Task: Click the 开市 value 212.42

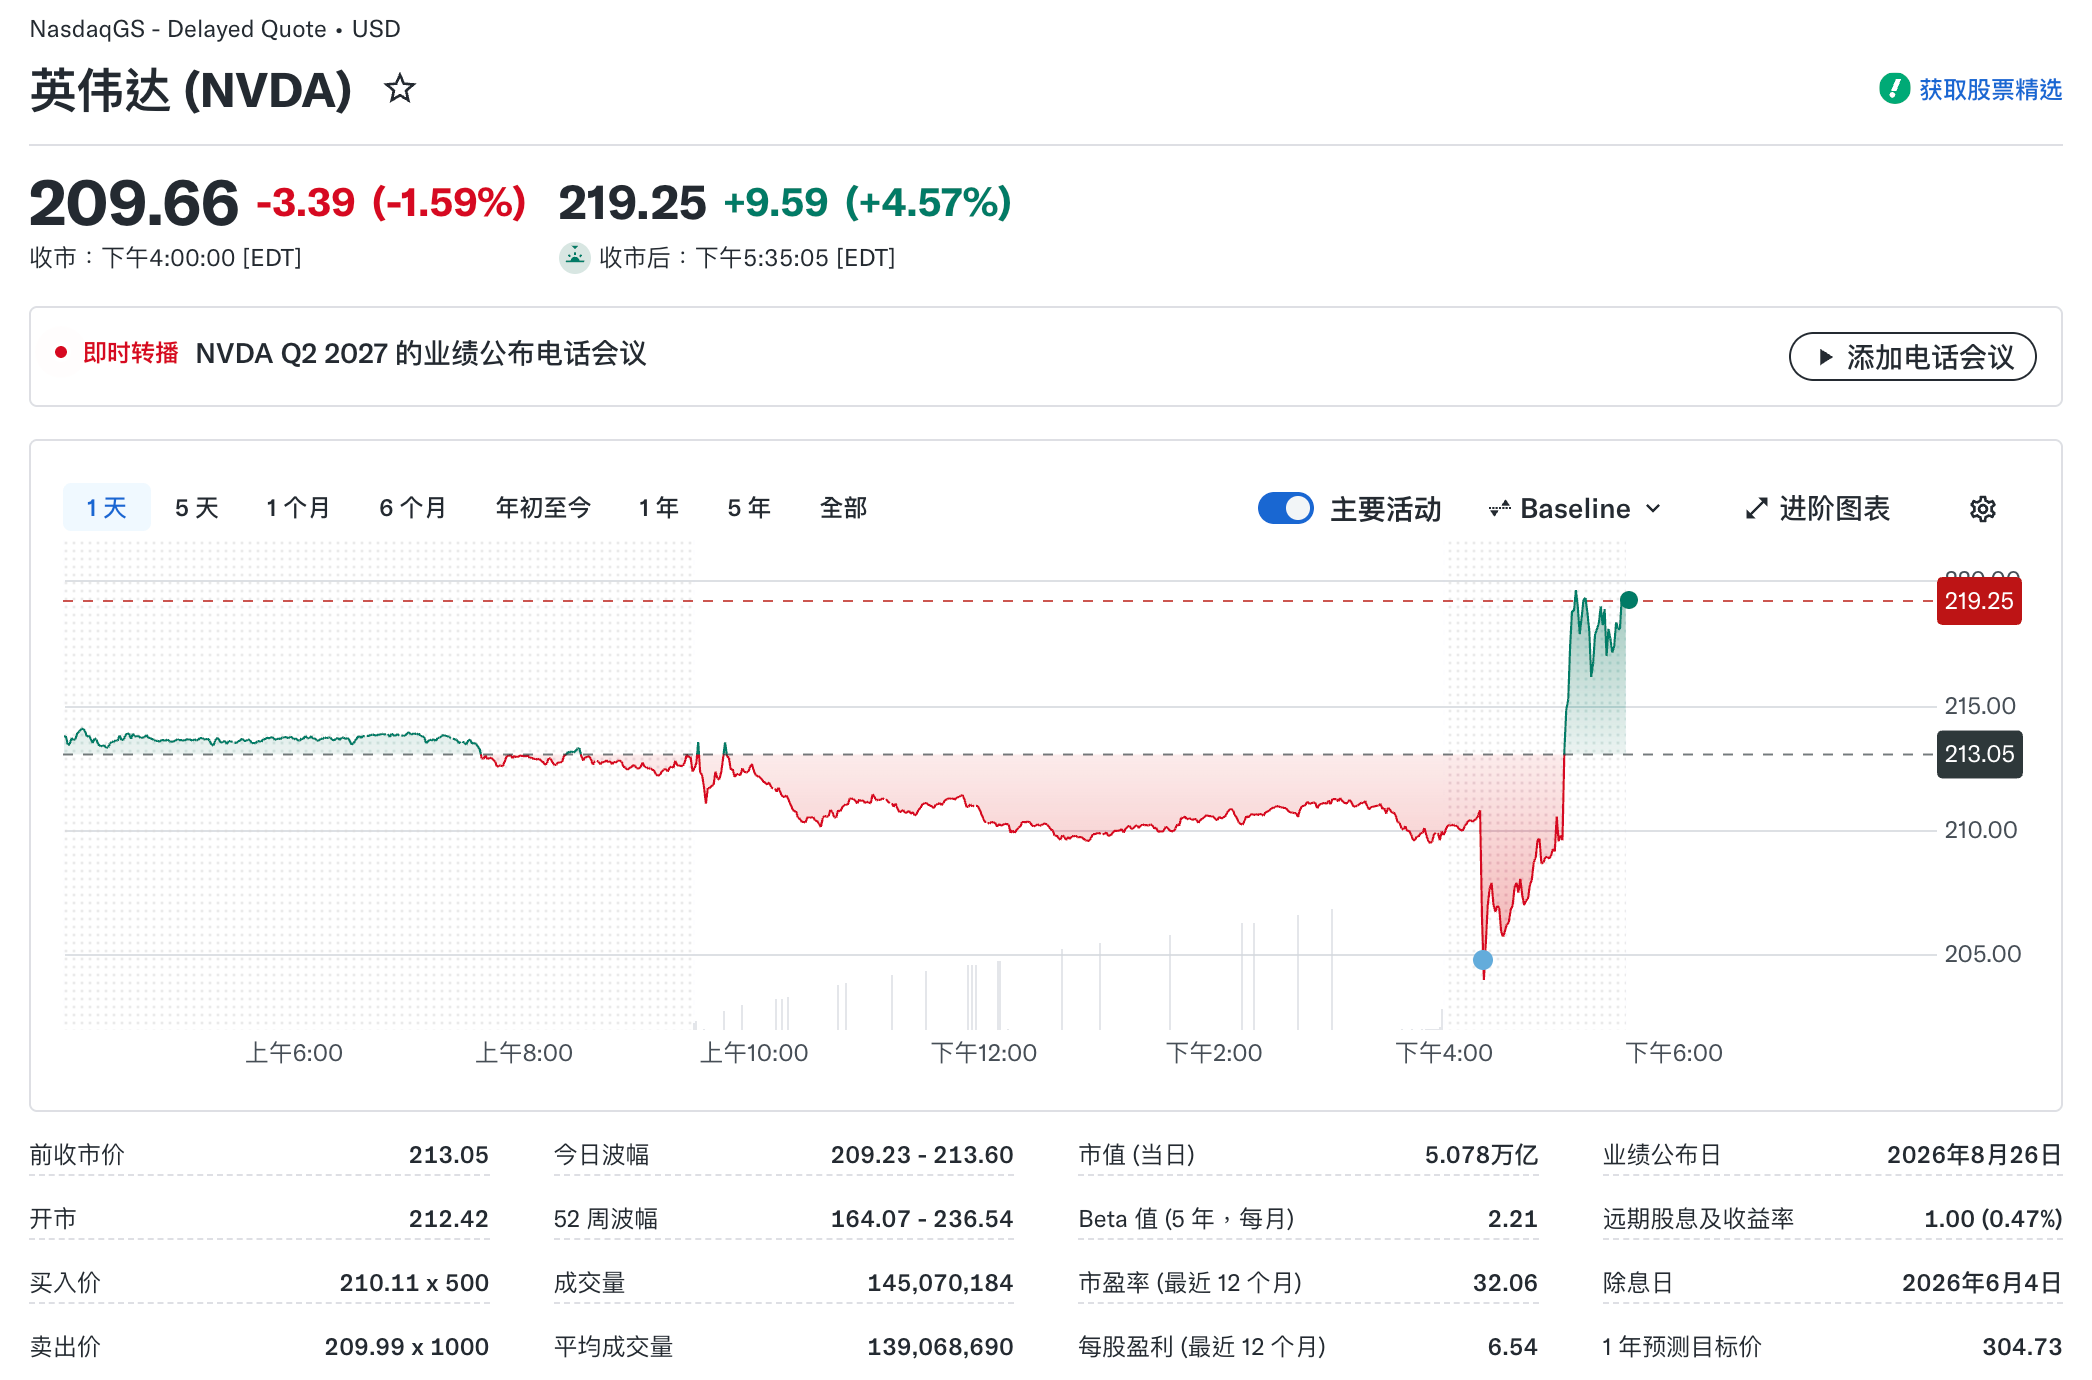Action: (x=448, y=1219)
